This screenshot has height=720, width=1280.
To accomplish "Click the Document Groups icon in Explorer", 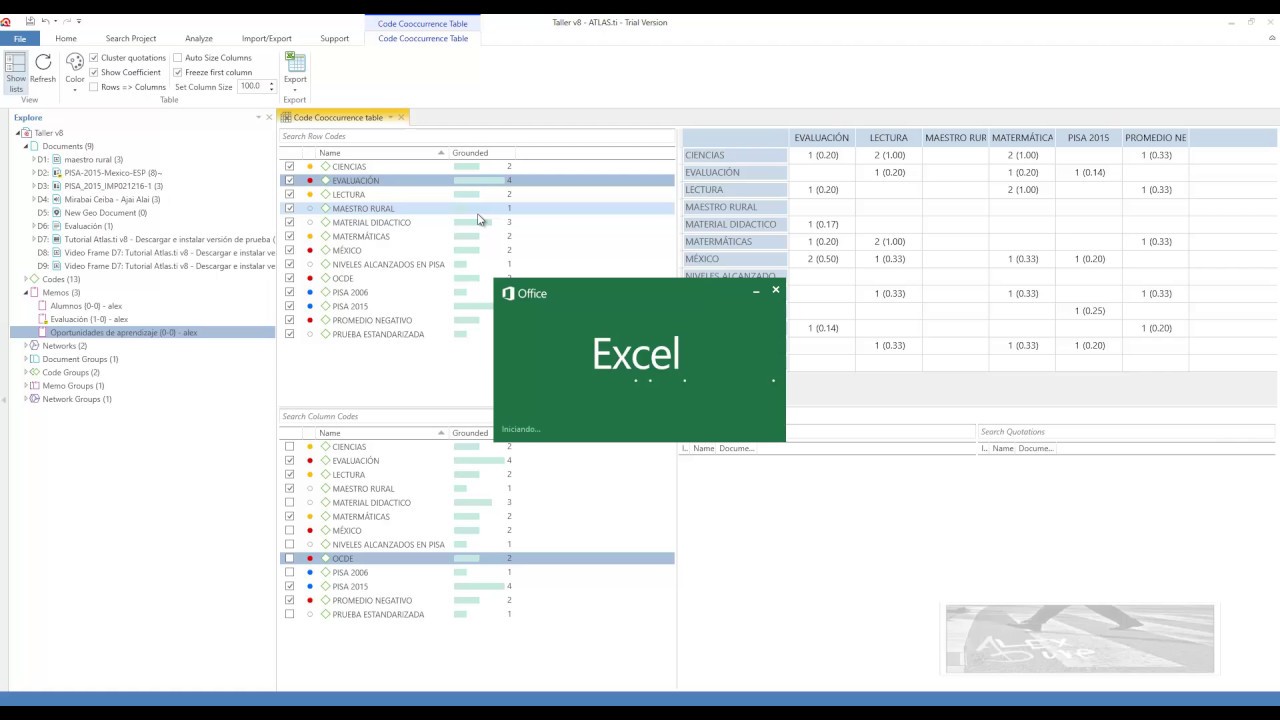I will [35, 359].
